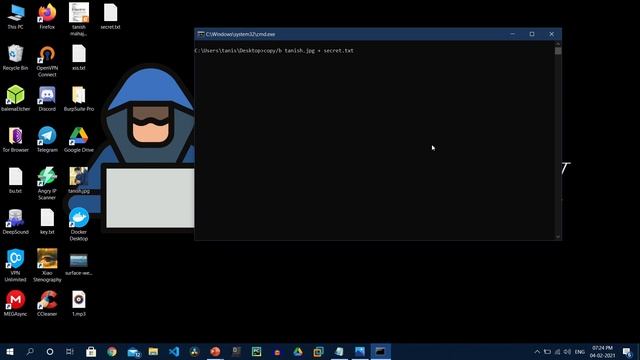Viewport: 640px width, 360px height.
Task: Open Microsoft Store from the taskbar
Action: 91,351
